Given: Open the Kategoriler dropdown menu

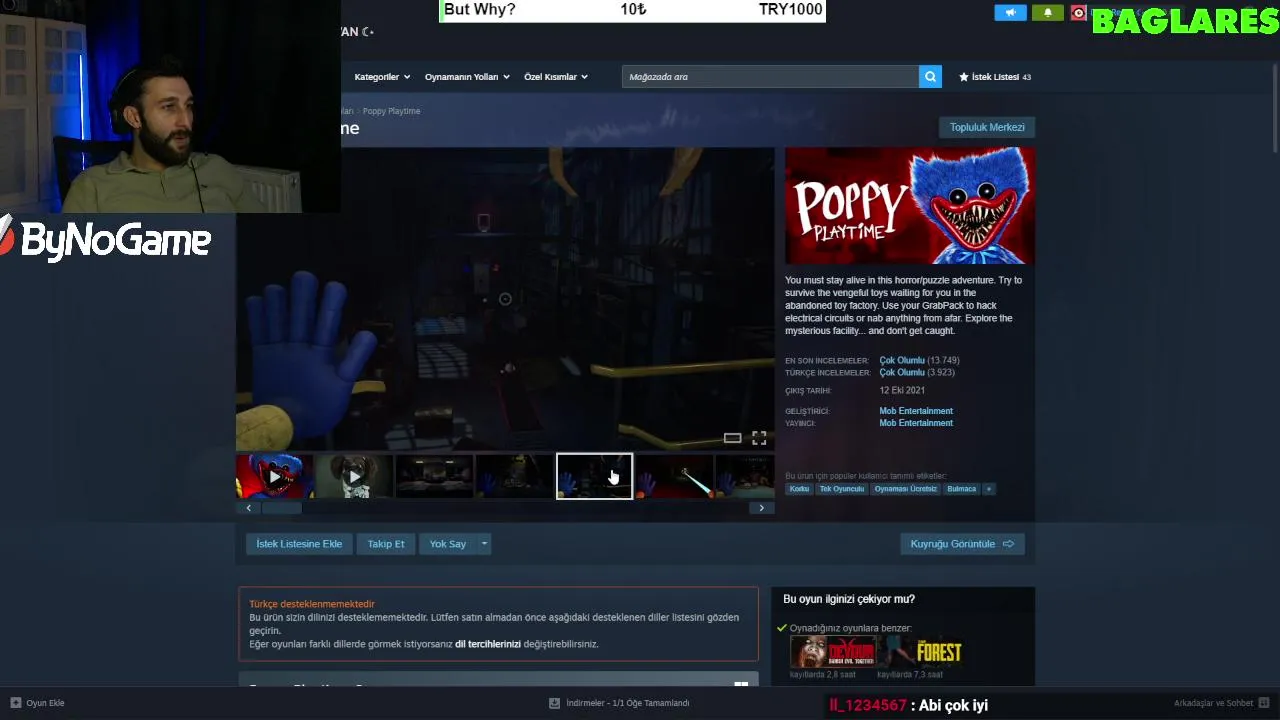Looking at the screenshot, I should click(382, 77).
